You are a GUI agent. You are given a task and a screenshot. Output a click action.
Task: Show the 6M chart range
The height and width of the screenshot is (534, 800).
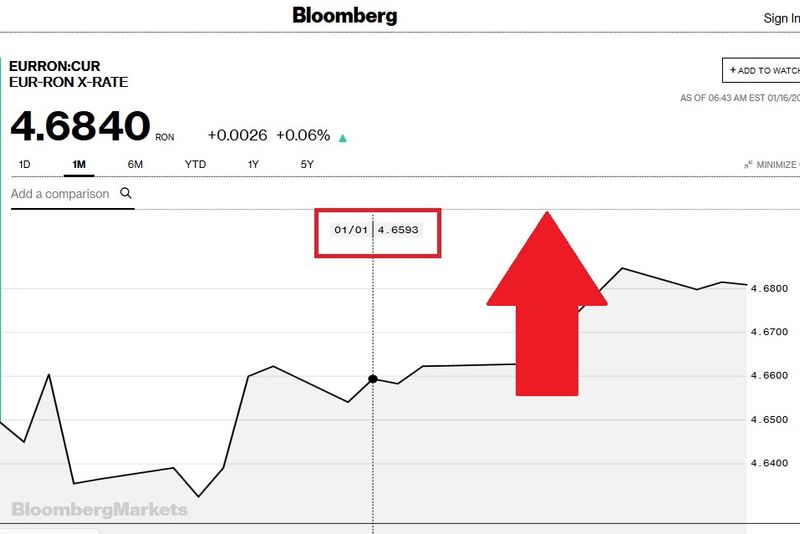135,164
